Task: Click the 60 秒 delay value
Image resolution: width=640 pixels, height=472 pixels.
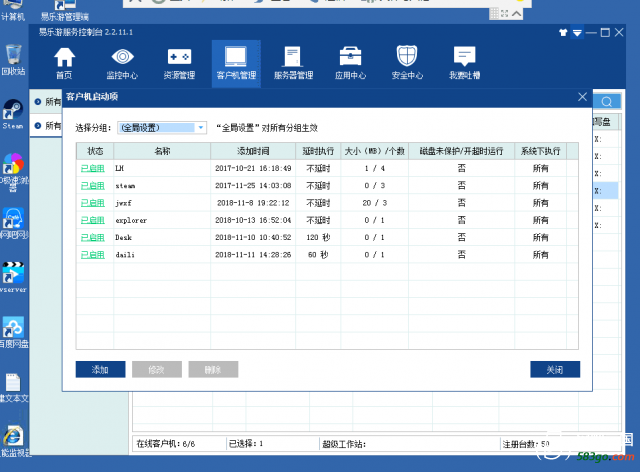Action: [x=318, y=255]
